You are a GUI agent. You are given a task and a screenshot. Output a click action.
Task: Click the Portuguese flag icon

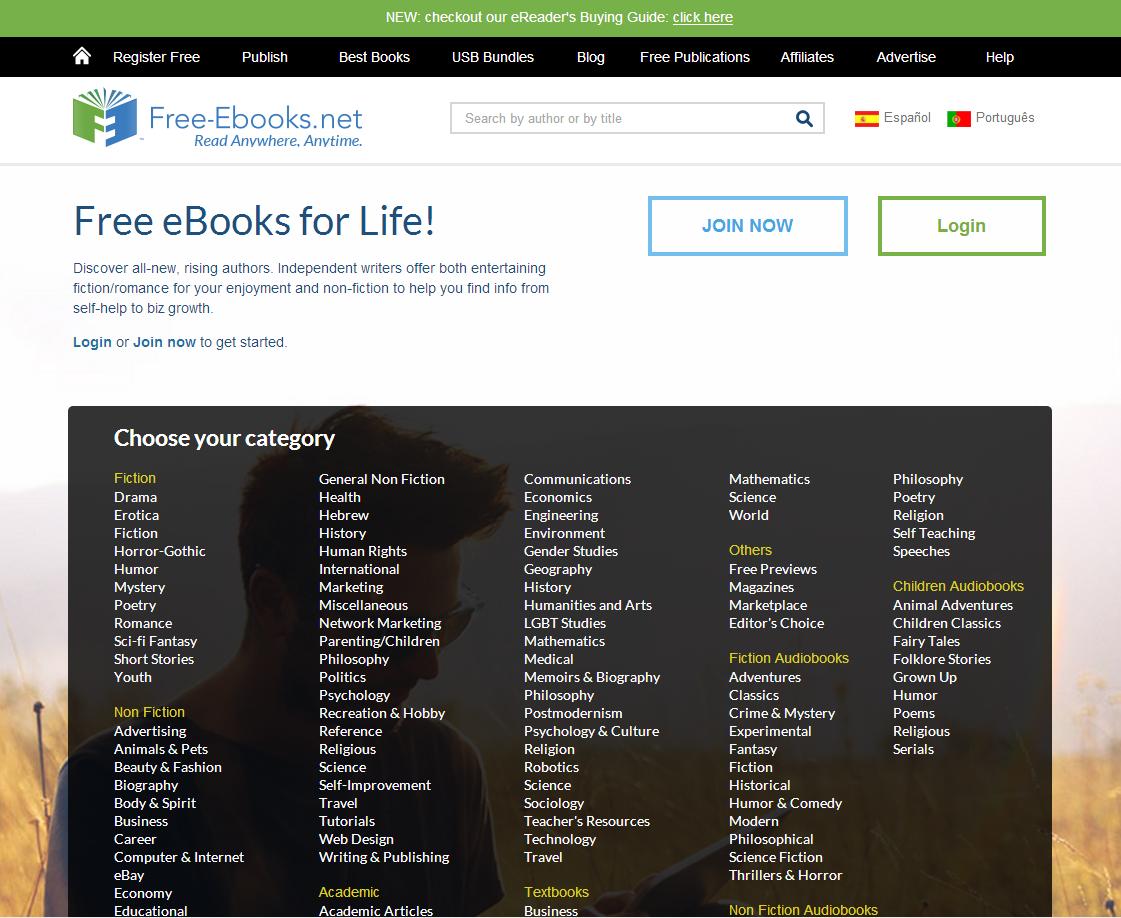tap(959, 119)
